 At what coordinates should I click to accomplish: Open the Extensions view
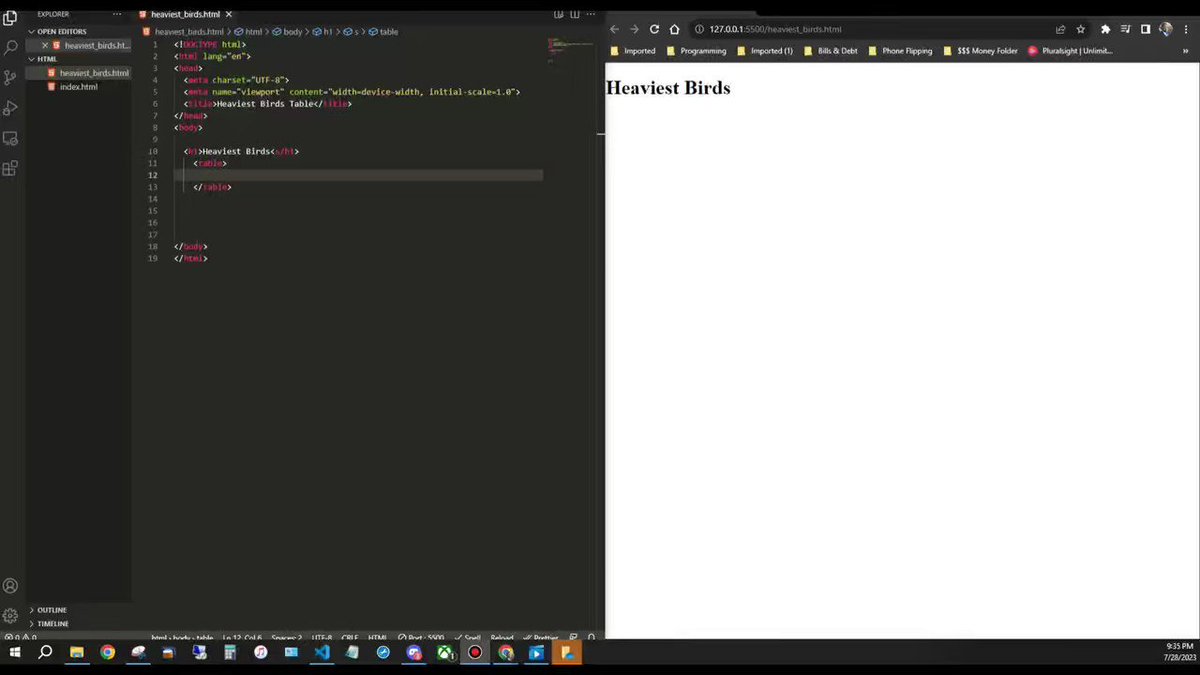(x=10, y=168)
